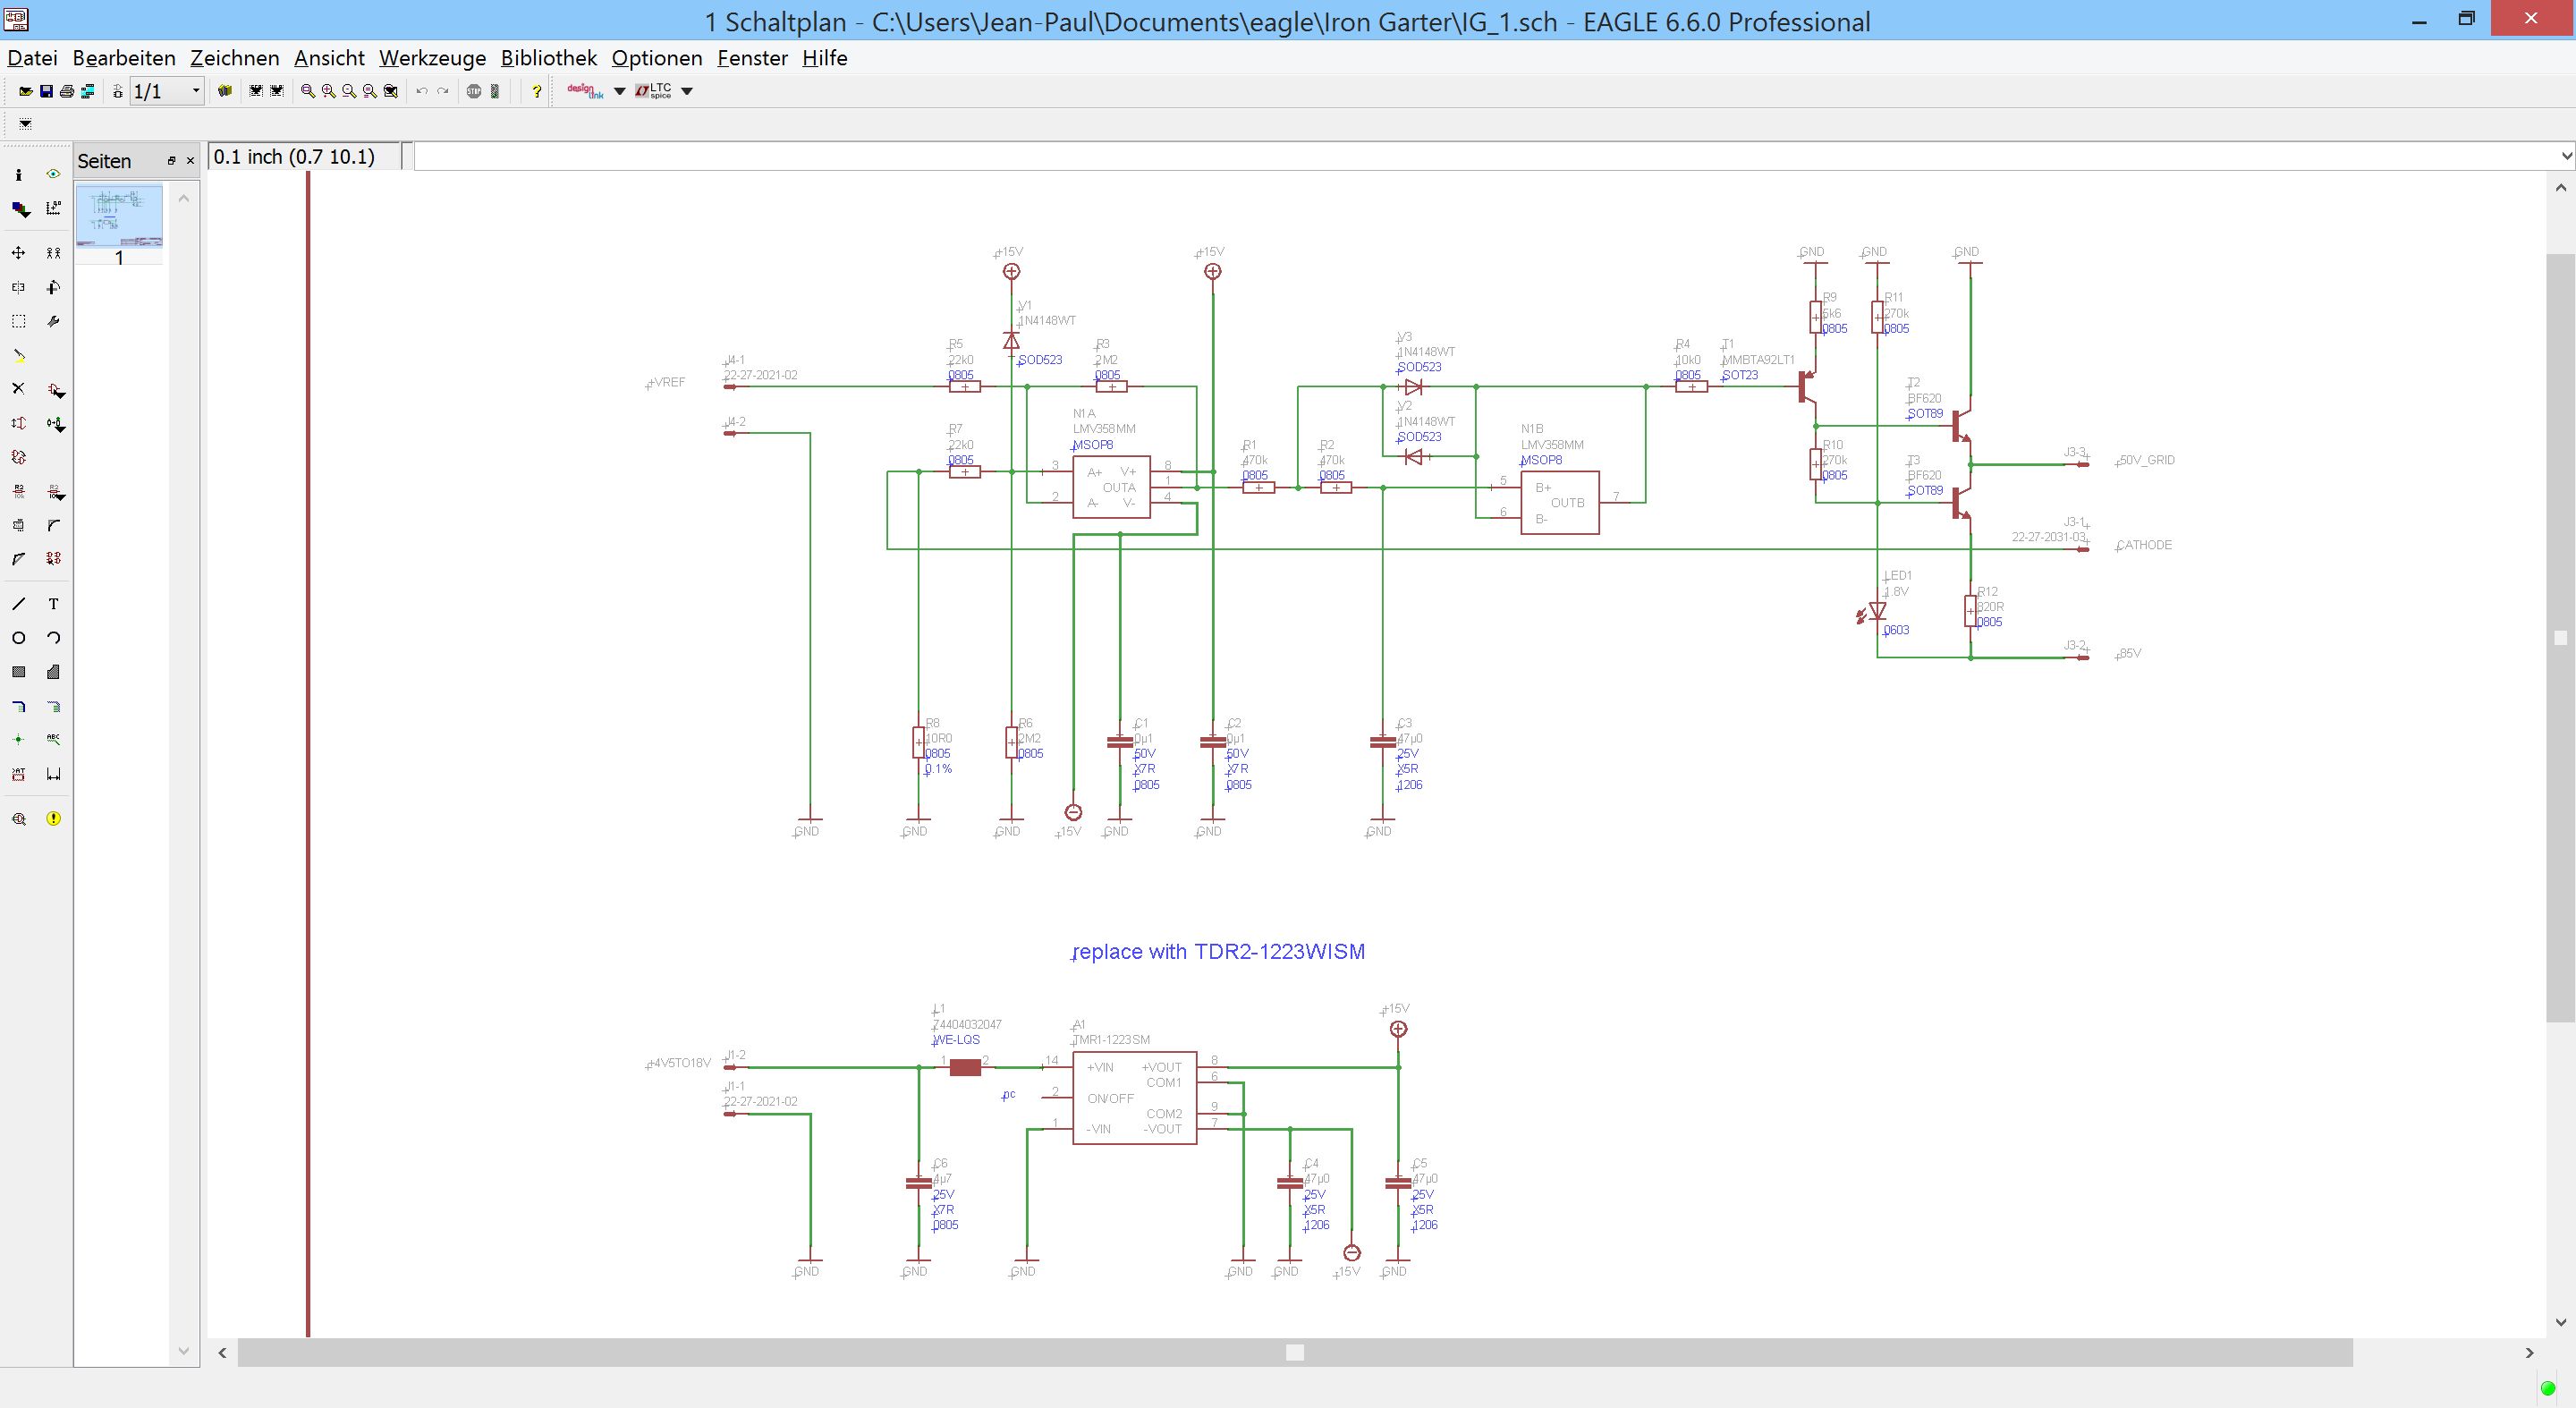Viewport: 2576px width, 1408px height.
Task: Open the Datei menu
Action: (32, 58)
